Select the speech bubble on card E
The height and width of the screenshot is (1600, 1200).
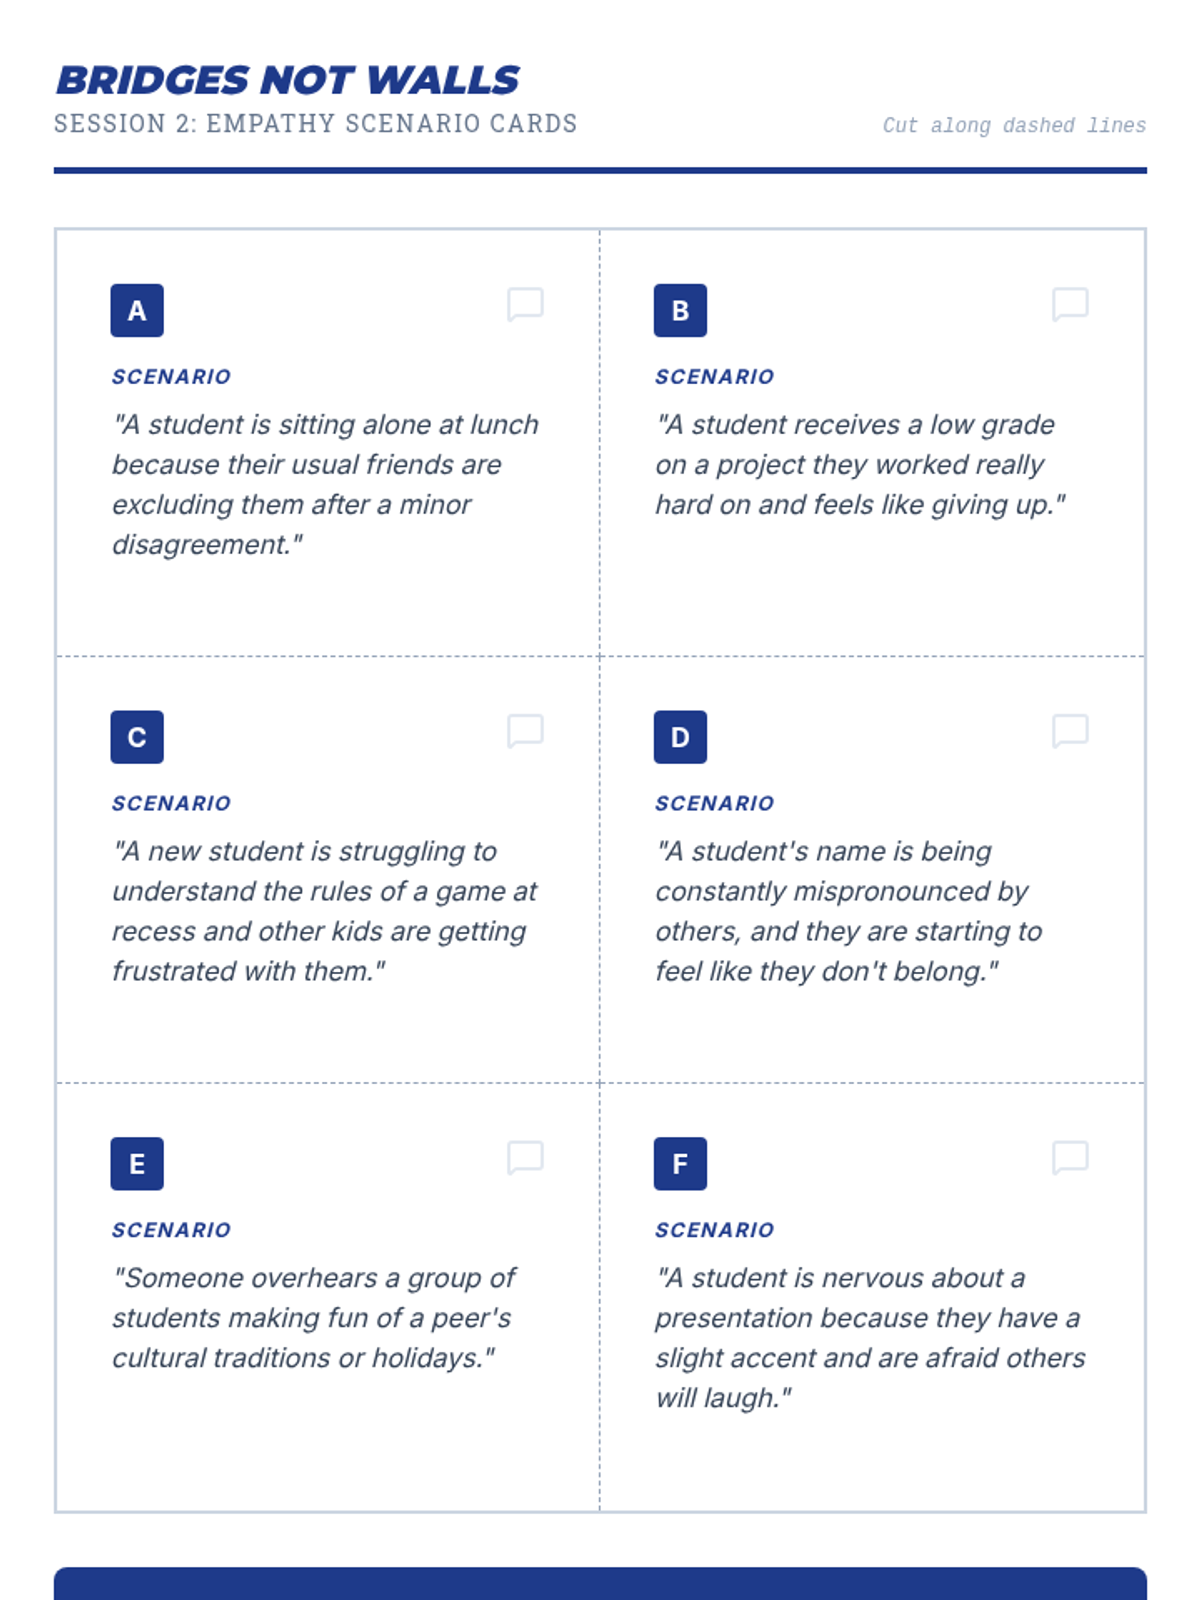[525, 1157]
